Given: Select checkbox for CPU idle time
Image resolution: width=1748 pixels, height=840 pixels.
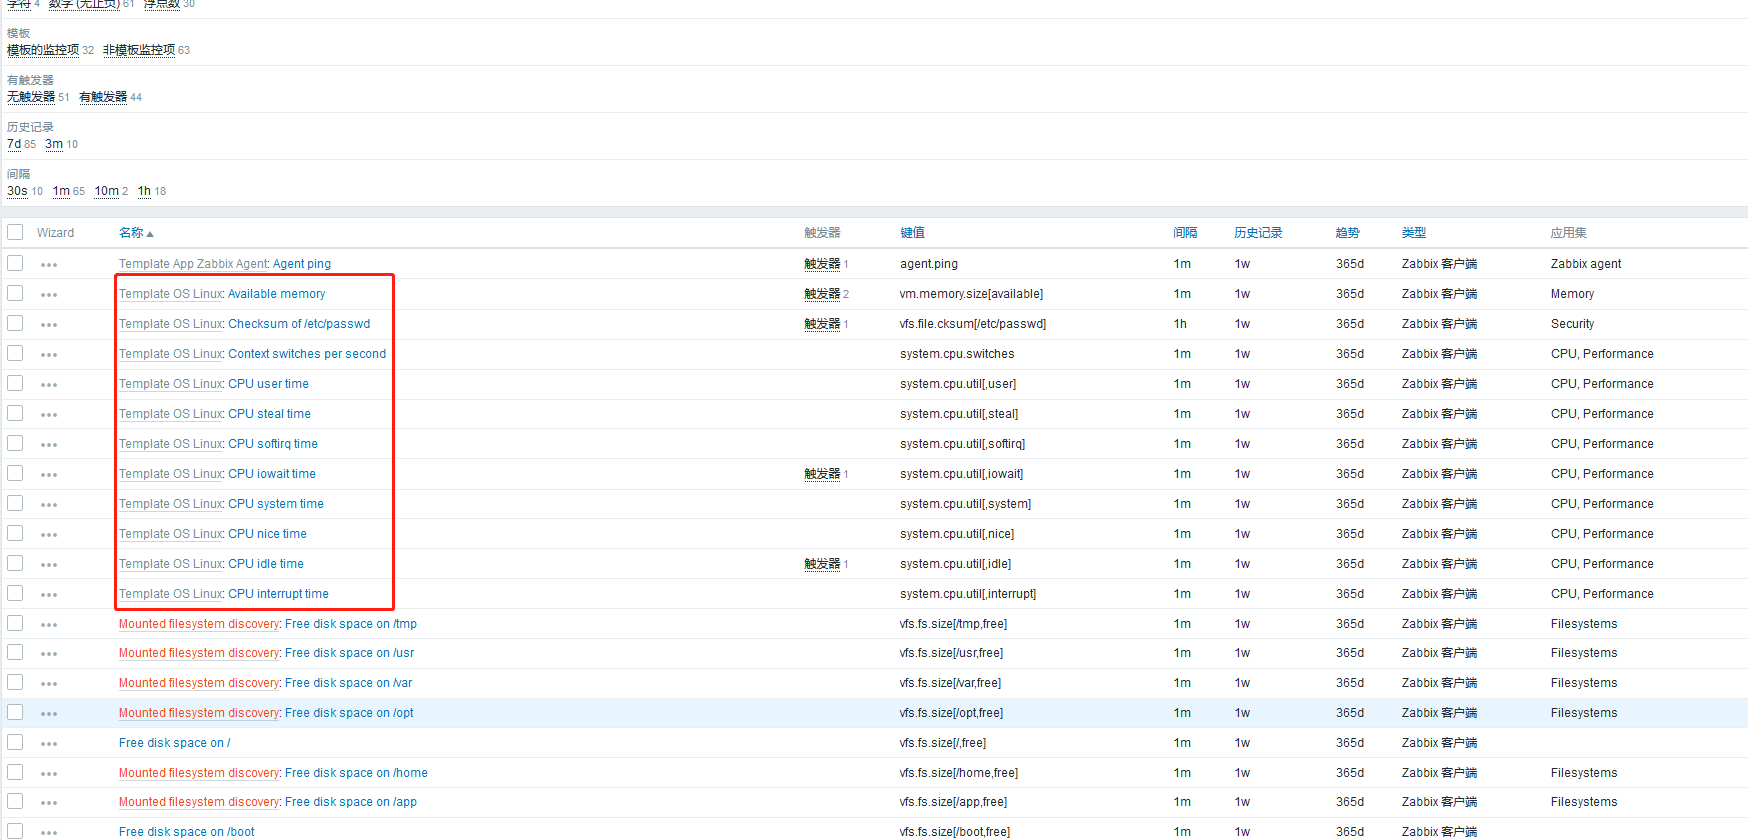Looking at the screenshot, I should tap(15, 563).
